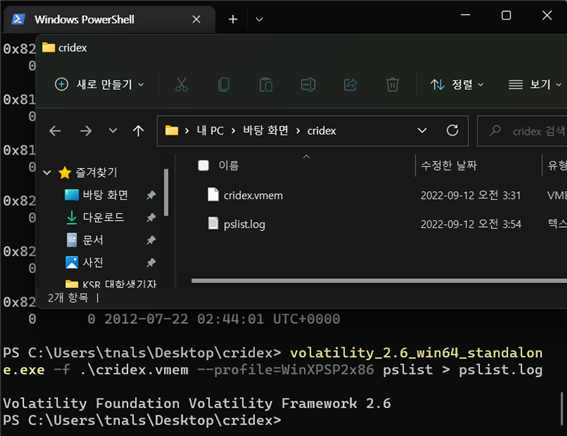
Task: Open the 보기 view dropdown
Action: [535, 85]
